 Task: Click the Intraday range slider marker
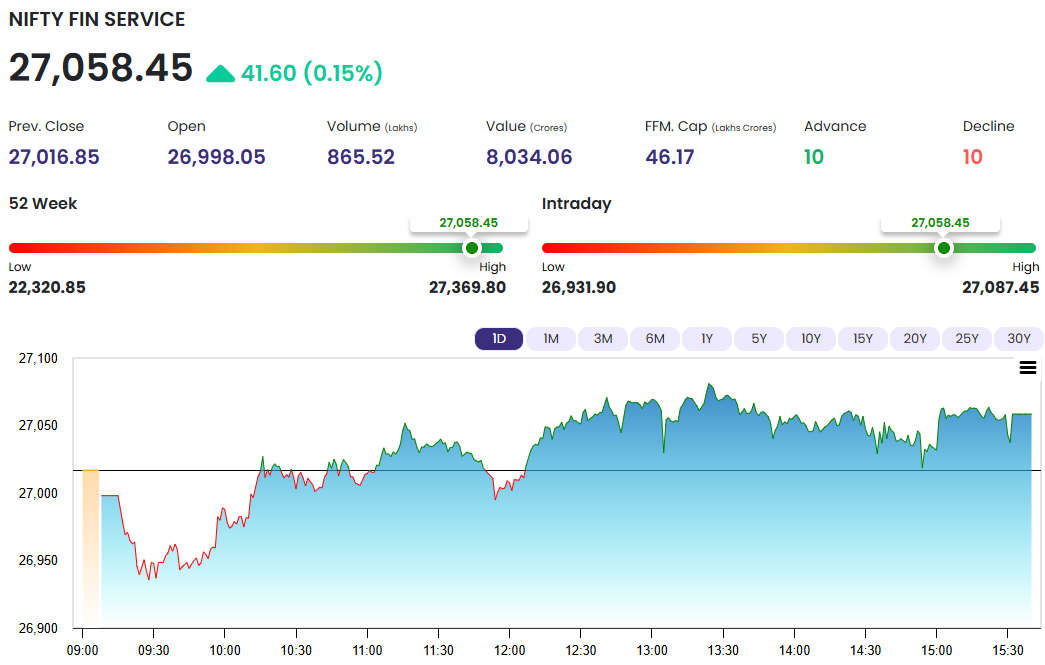pyautogui.click(x=944, y=248)
